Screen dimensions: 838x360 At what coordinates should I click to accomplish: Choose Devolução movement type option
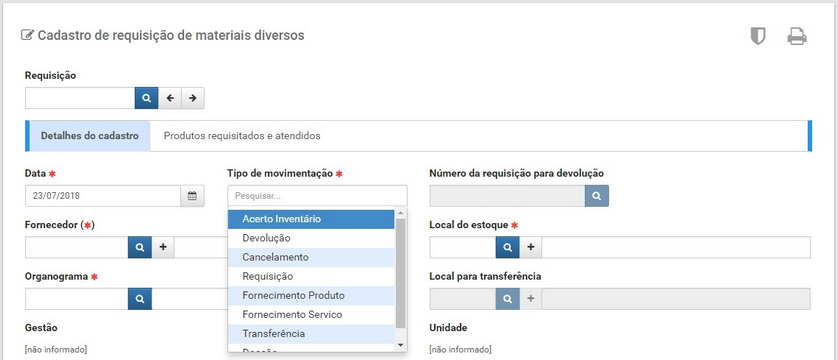(x=311, y=238)
